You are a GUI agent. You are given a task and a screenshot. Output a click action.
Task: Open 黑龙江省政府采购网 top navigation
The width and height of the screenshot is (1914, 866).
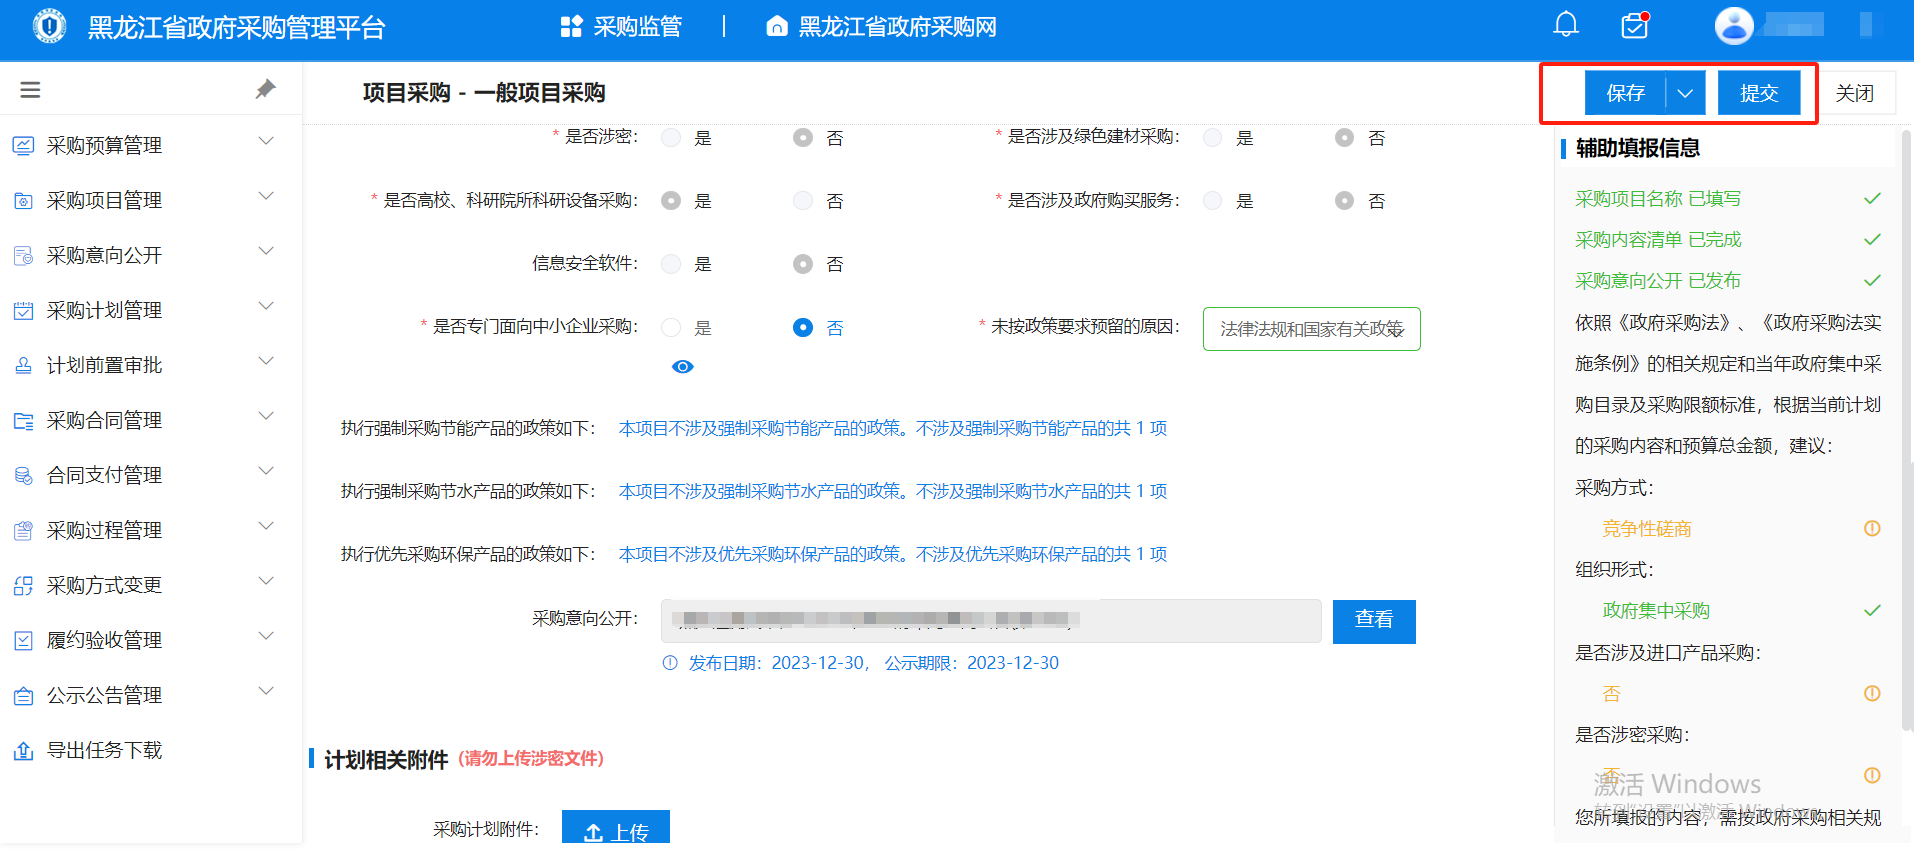pyautogui.click(x=882, y=27)
